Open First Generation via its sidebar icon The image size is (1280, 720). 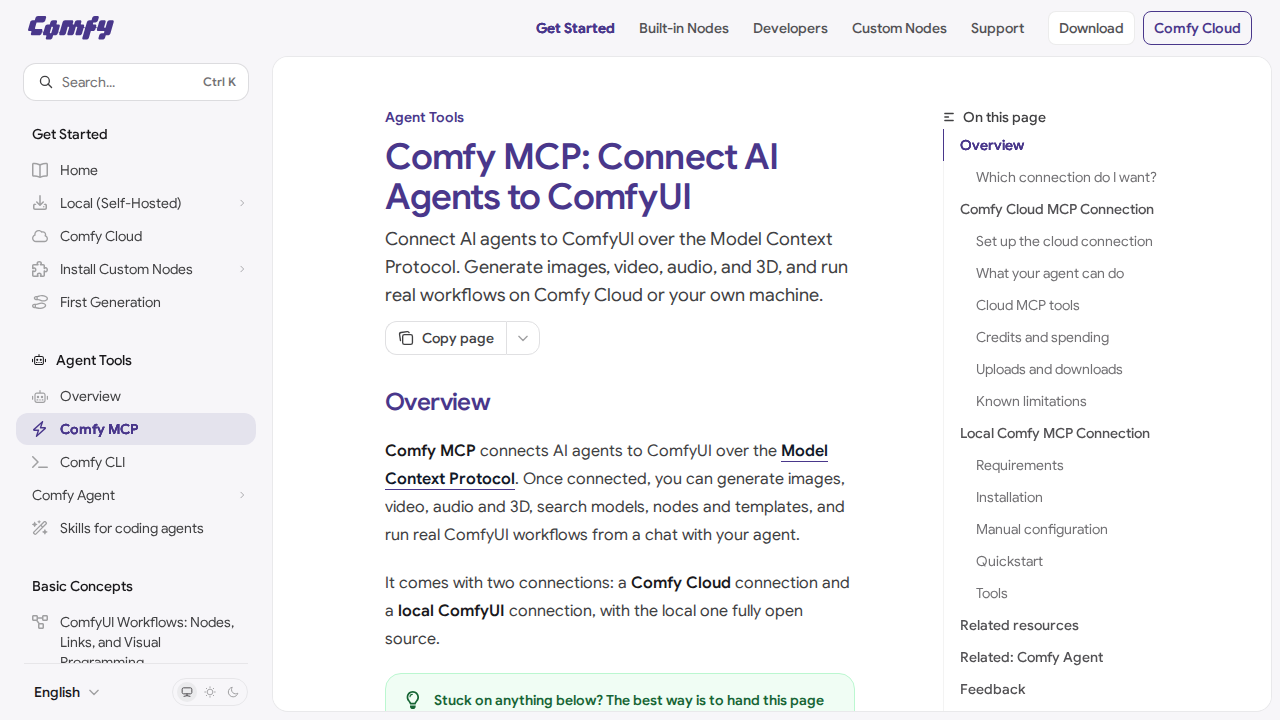pyautogui.click(x=40, y=302)
